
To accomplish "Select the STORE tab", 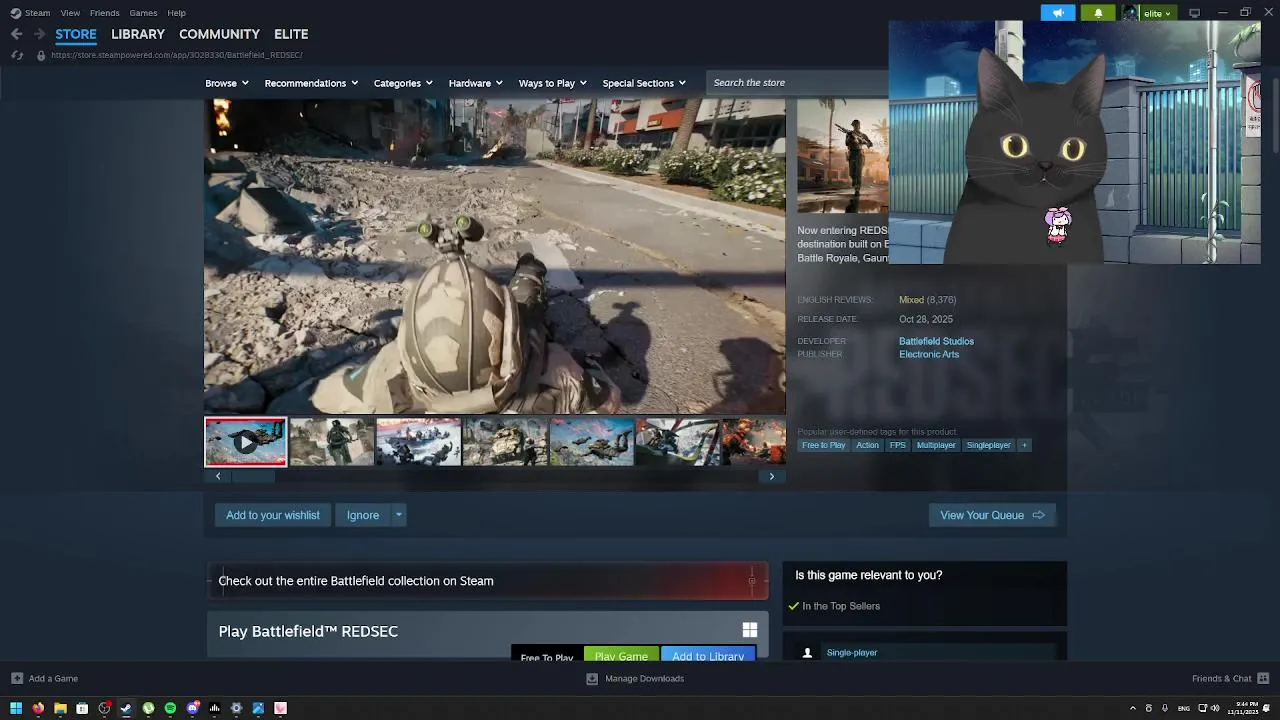I will (x=76, y=34).
